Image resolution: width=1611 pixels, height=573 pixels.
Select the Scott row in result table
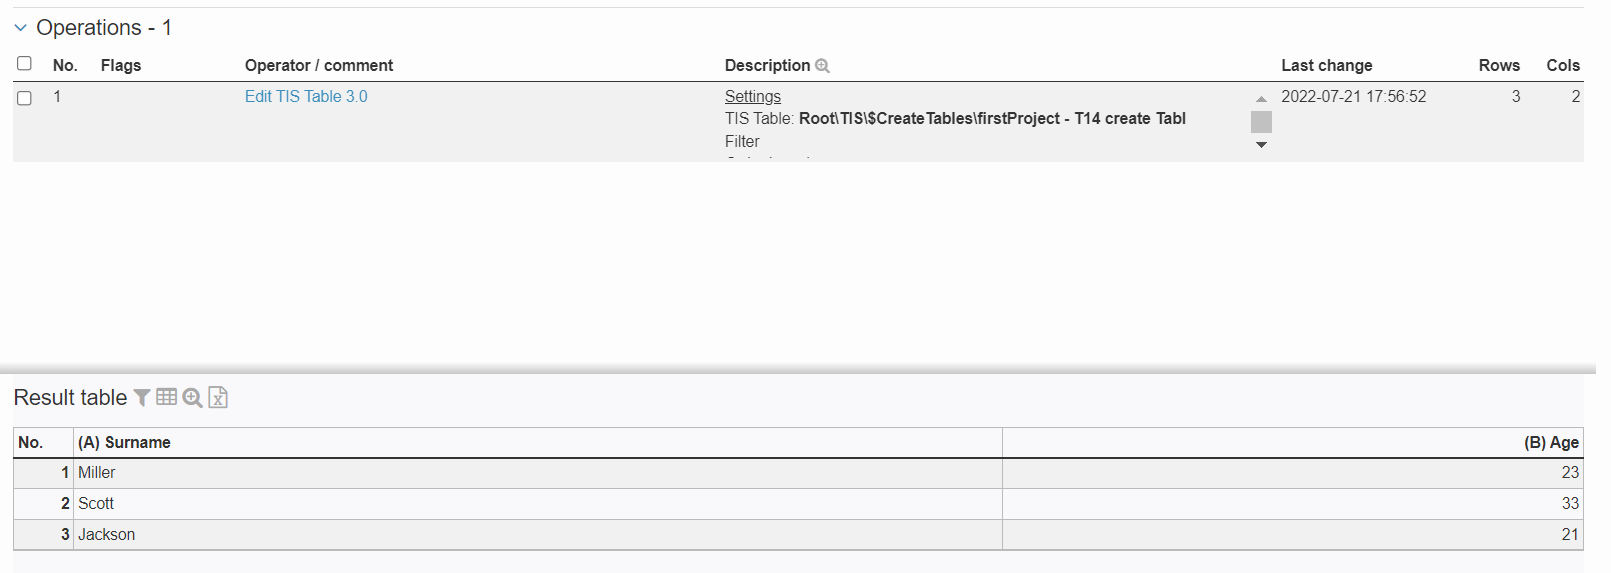click(96, 504)
